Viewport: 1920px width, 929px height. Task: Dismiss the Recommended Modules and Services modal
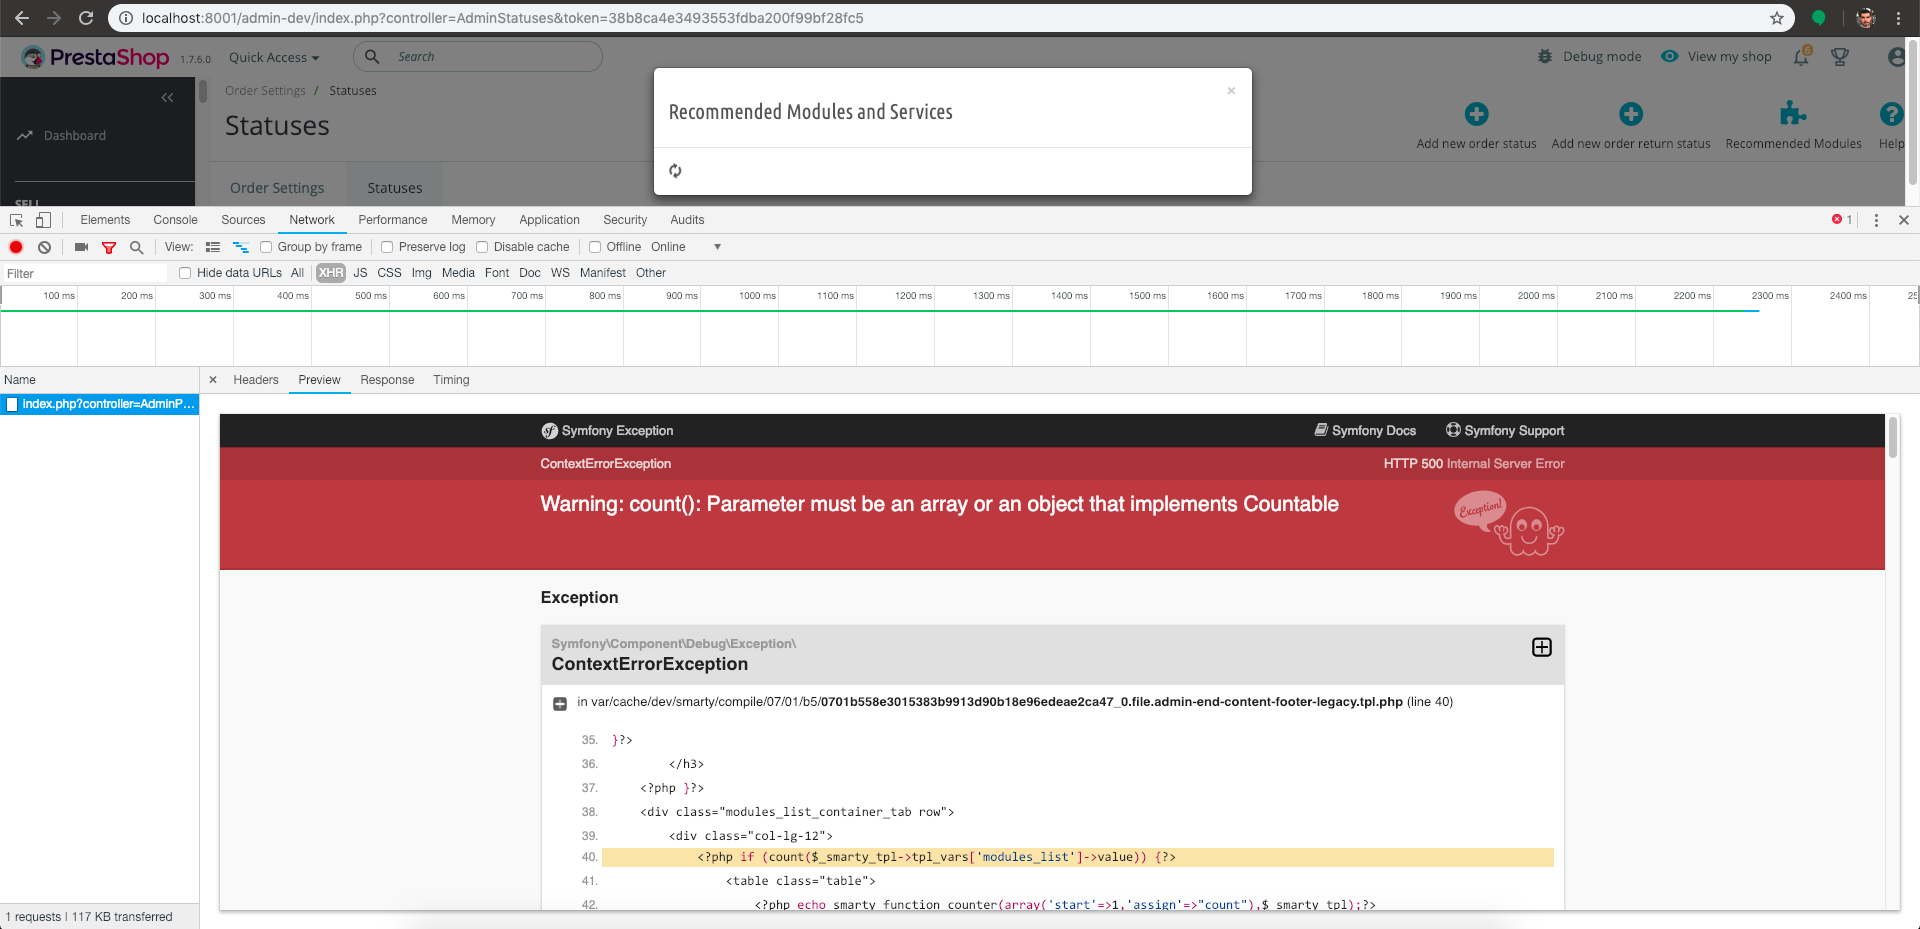point(1231,90)
